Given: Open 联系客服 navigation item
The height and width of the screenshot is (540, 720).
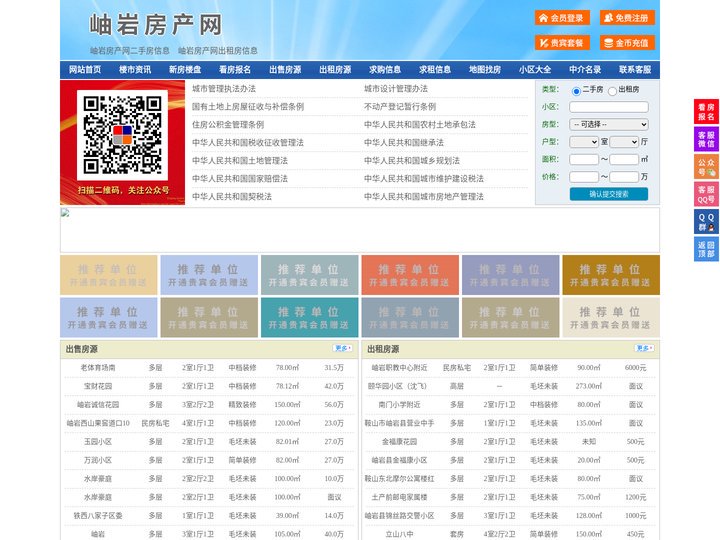Looking at the screenshot, I should (635, 70).
